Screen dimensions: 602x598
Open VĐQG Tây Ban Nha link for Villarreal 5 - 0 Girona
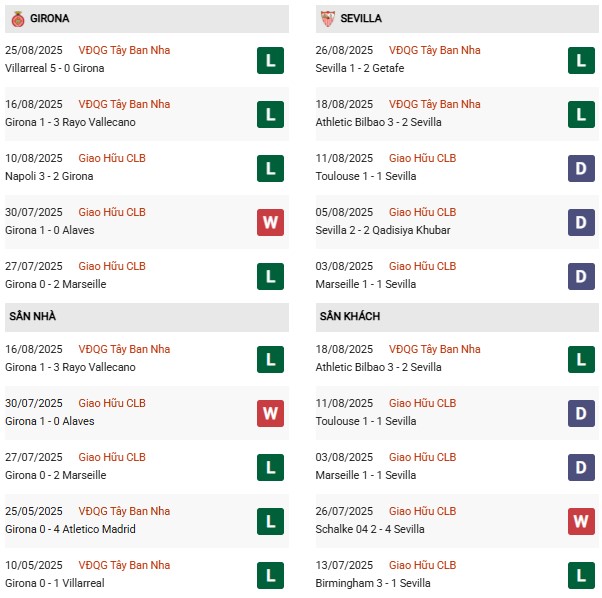point(124,51)
